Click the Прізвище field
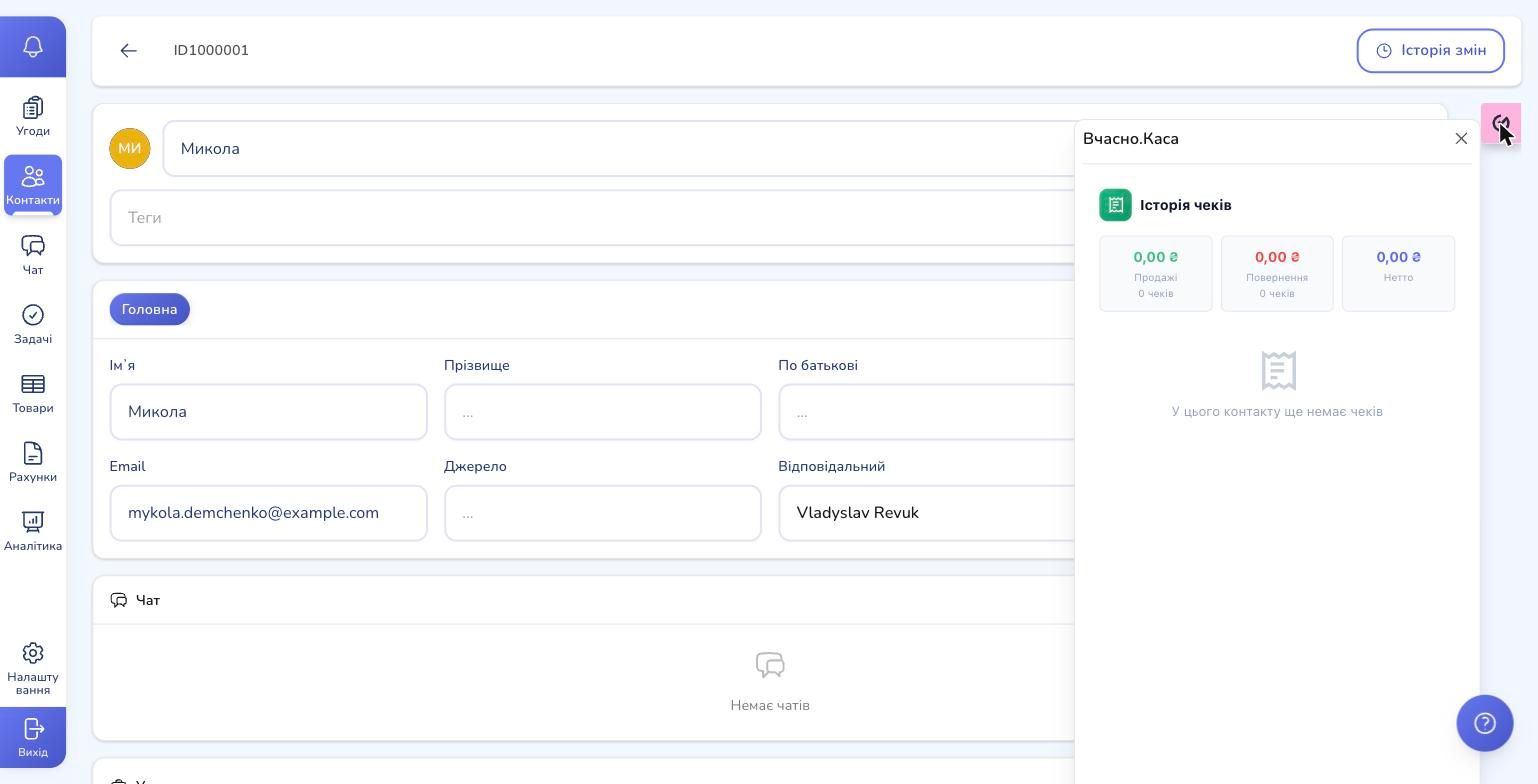The height and width of the screenshot is (784, 1538). point(603,412)
